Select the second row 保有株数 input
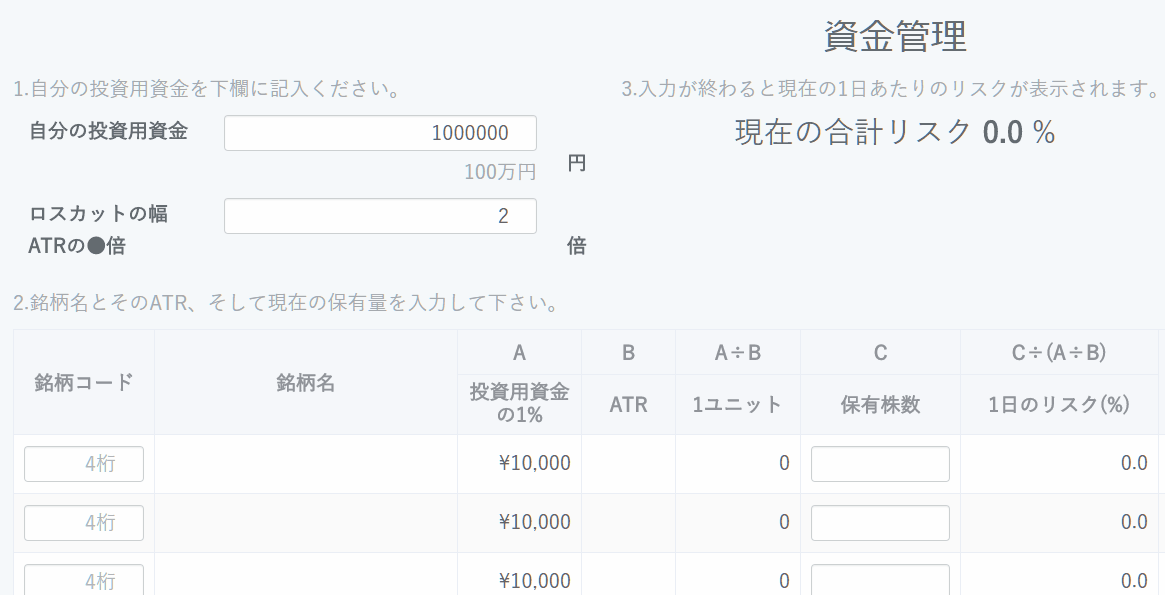 (880, 523)
